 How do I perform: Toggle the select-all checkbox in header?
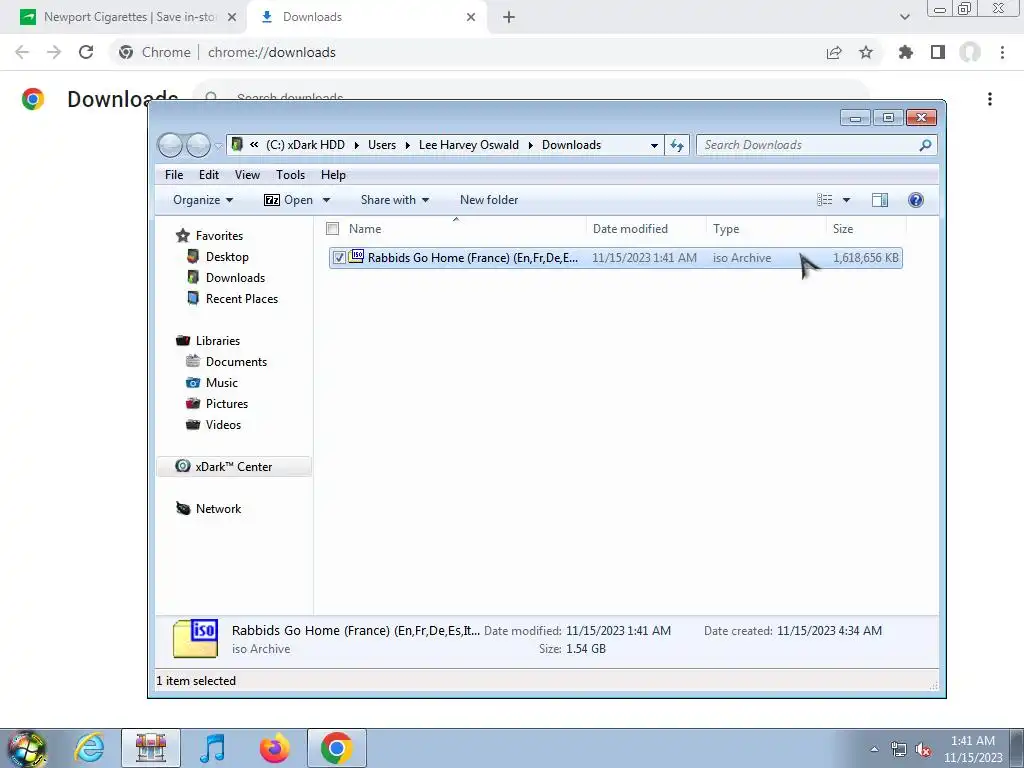[332, 229]
